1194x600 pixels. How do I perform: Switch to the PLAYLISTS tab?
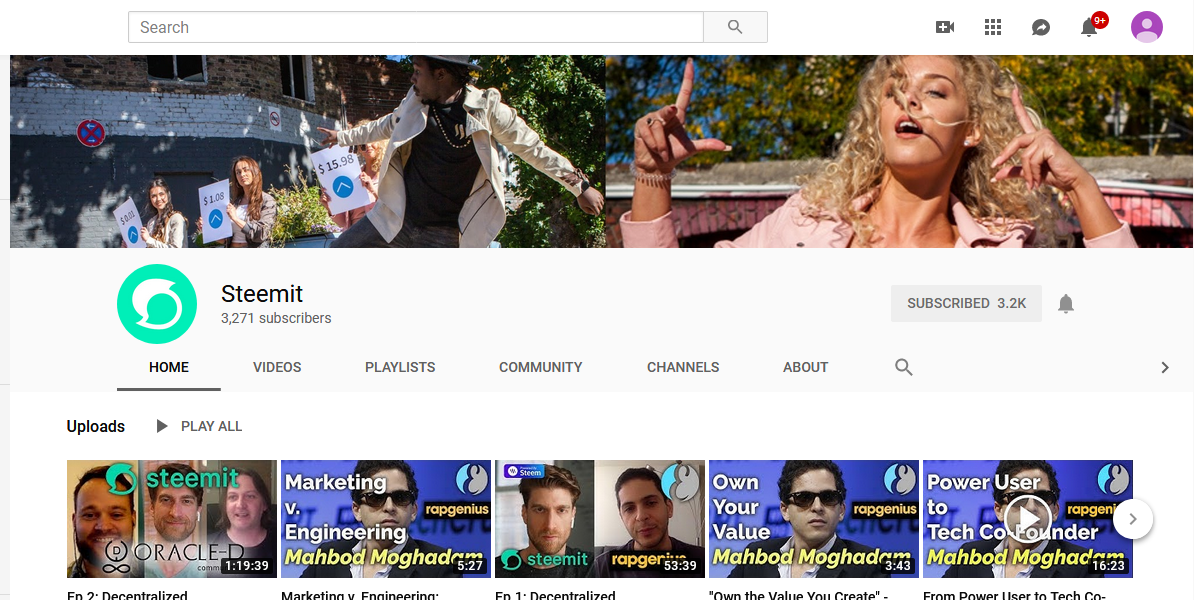pos(400,367)
